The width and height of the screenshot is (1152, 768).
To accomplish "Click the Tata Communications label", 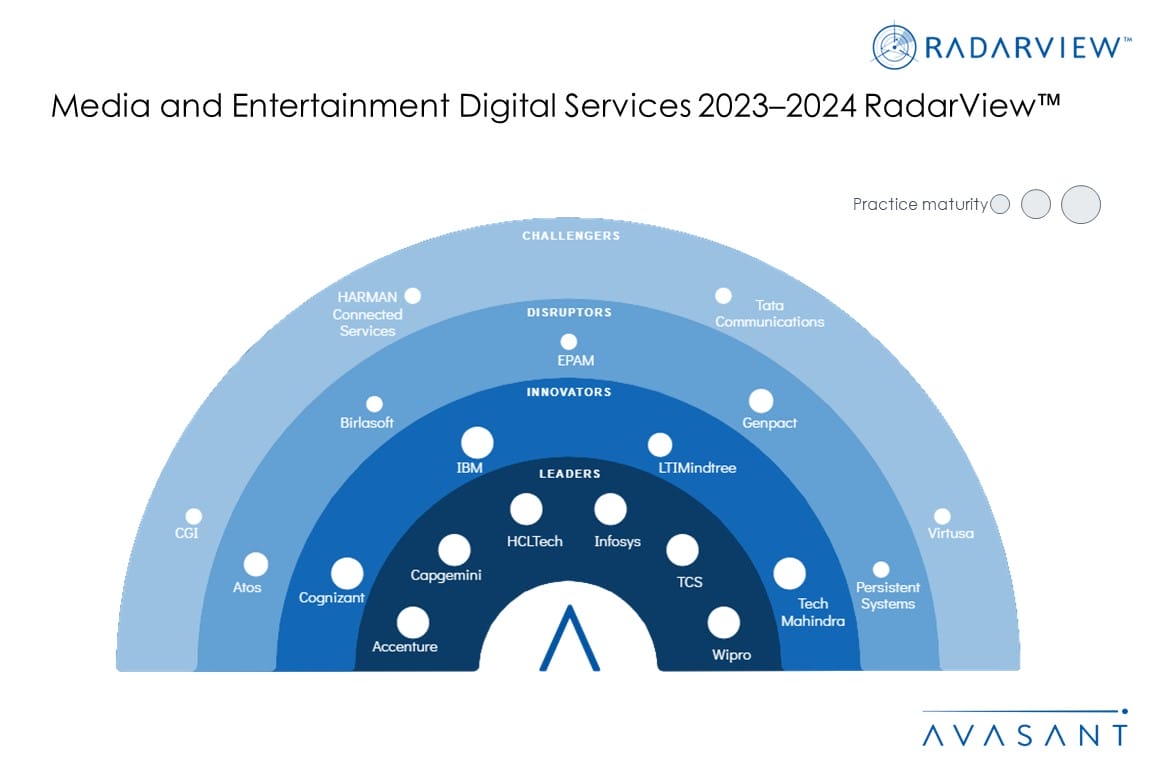I will (769, 314).
